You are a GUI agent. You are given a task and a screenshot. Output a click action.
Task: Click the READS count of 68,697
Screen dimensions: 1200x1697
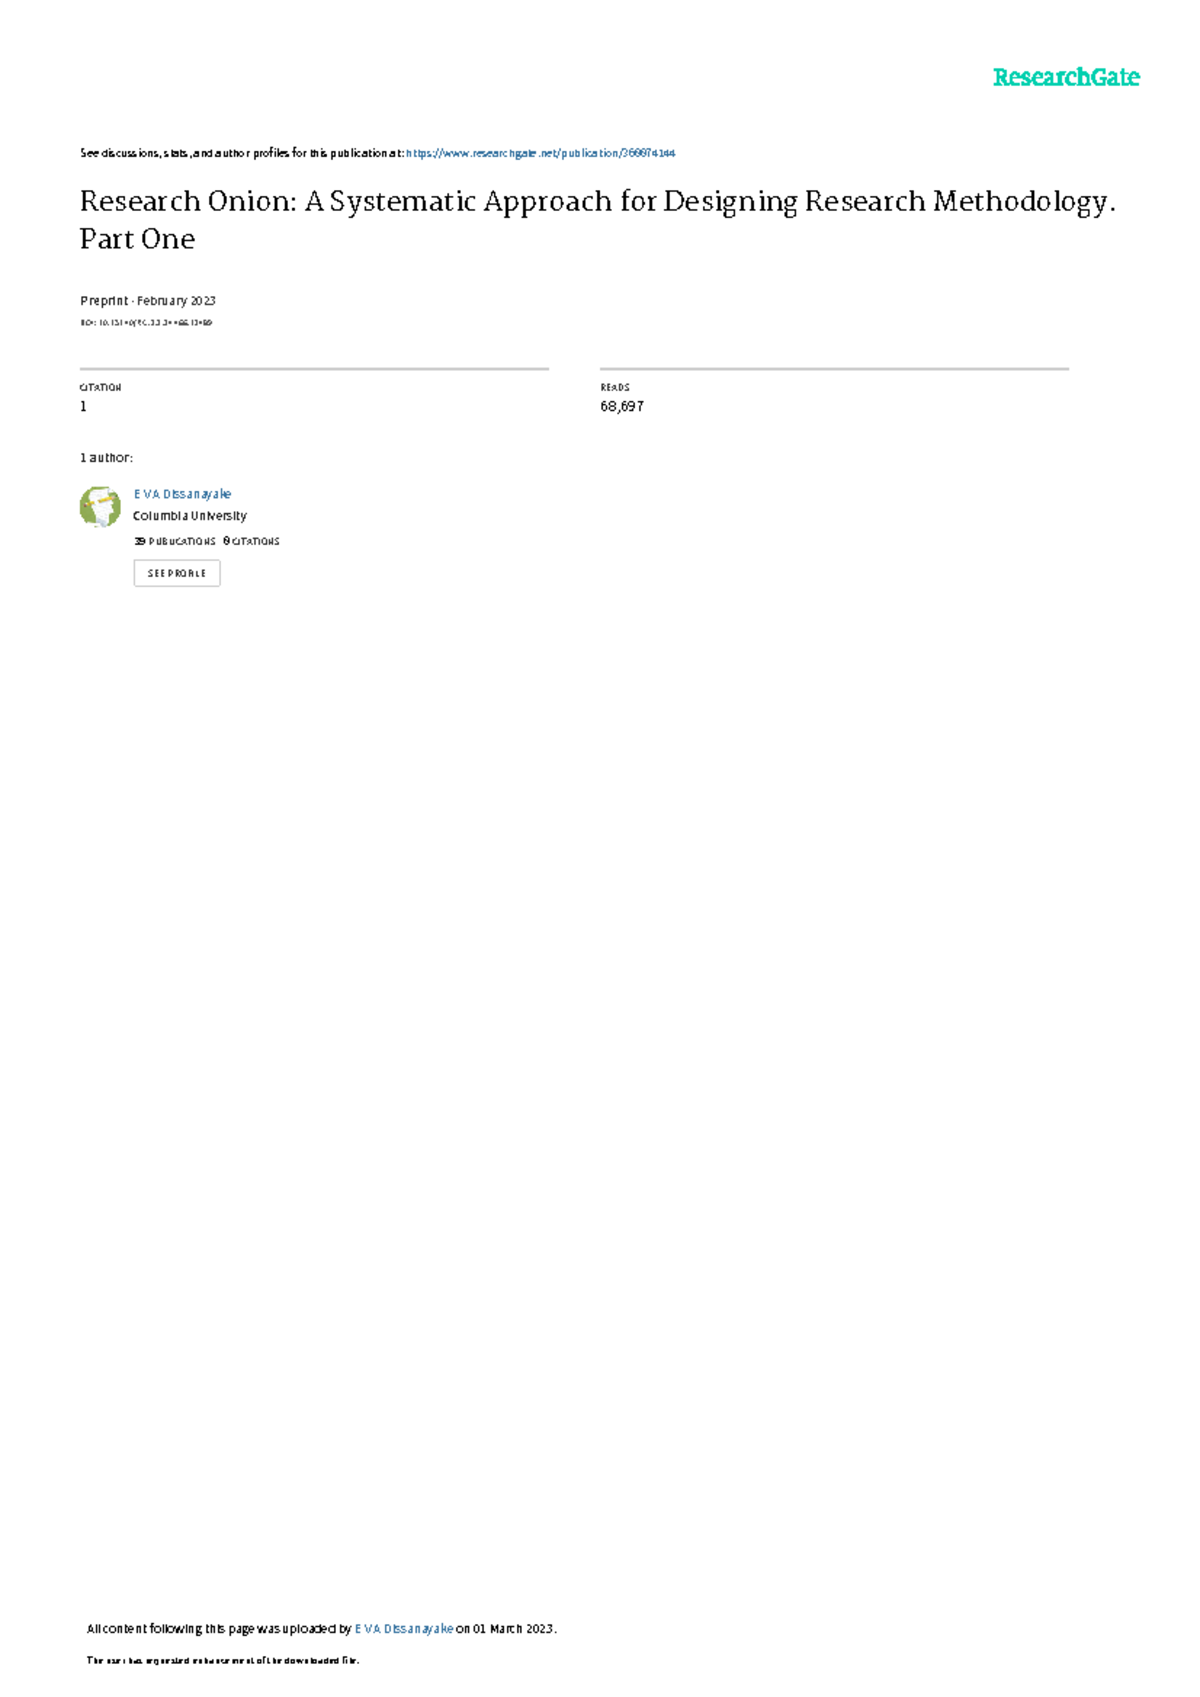(x=621, y=406)
